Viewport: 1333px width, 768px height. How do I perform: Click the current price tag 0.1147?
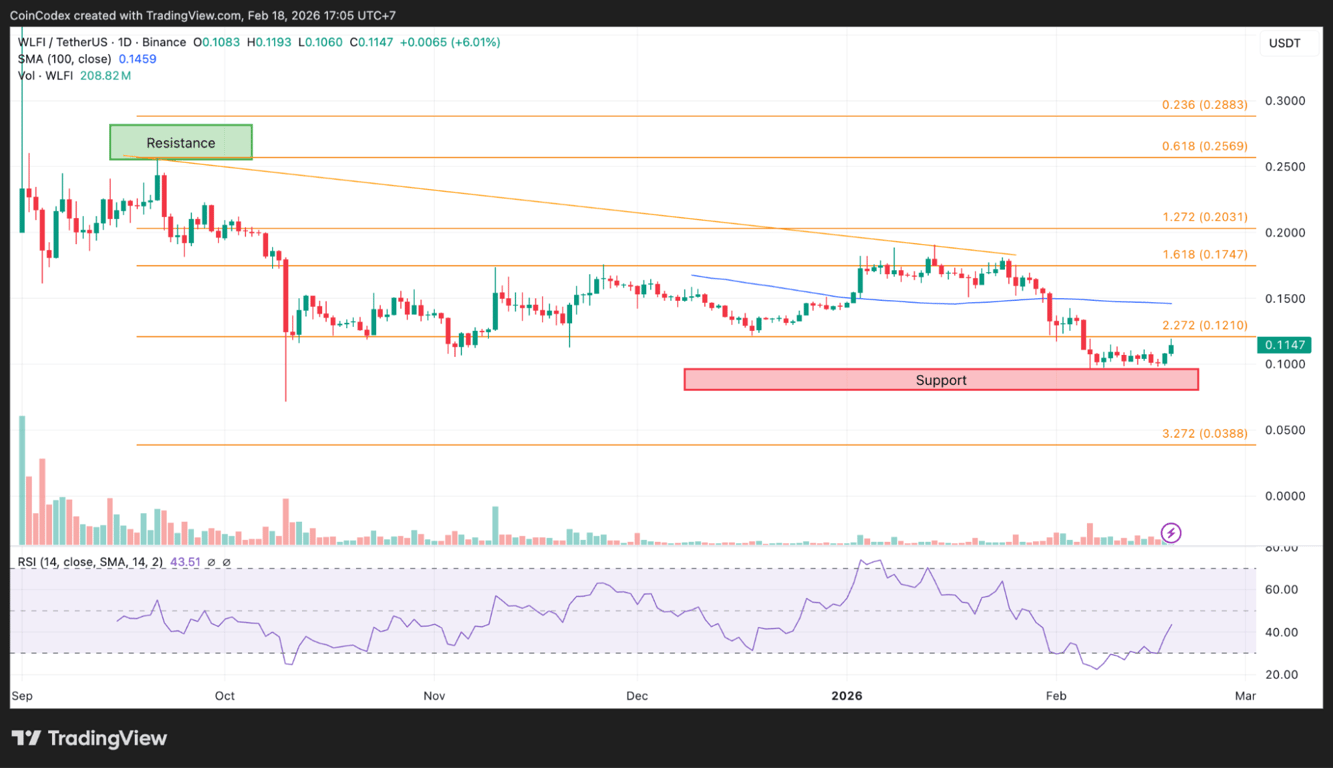point(1284,344)
